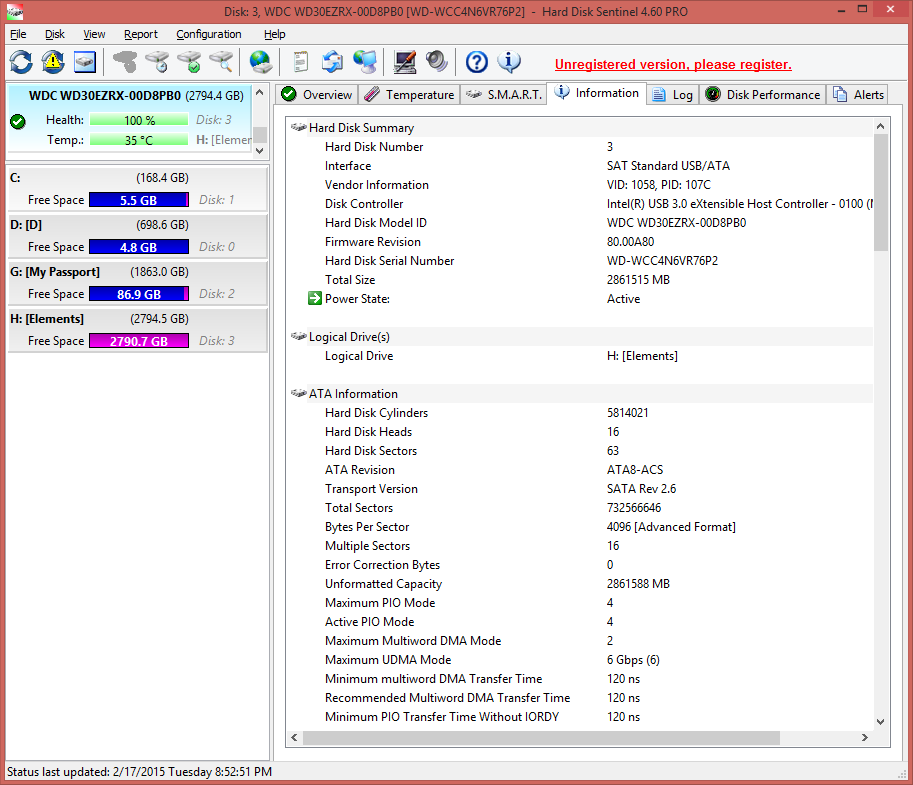913x785 pixels.
Task: Click the 4.8 GB free space bar for D:
Action: (139, 247)
